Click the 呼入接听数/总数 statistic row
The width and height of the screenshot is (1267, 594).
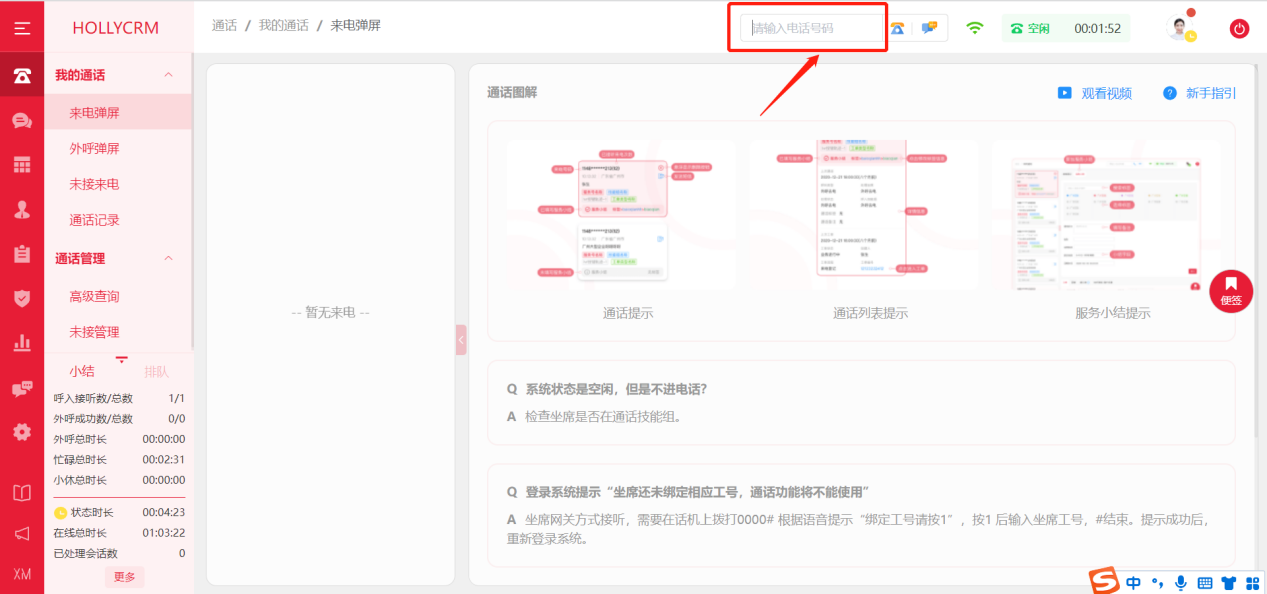coord(119,398)
